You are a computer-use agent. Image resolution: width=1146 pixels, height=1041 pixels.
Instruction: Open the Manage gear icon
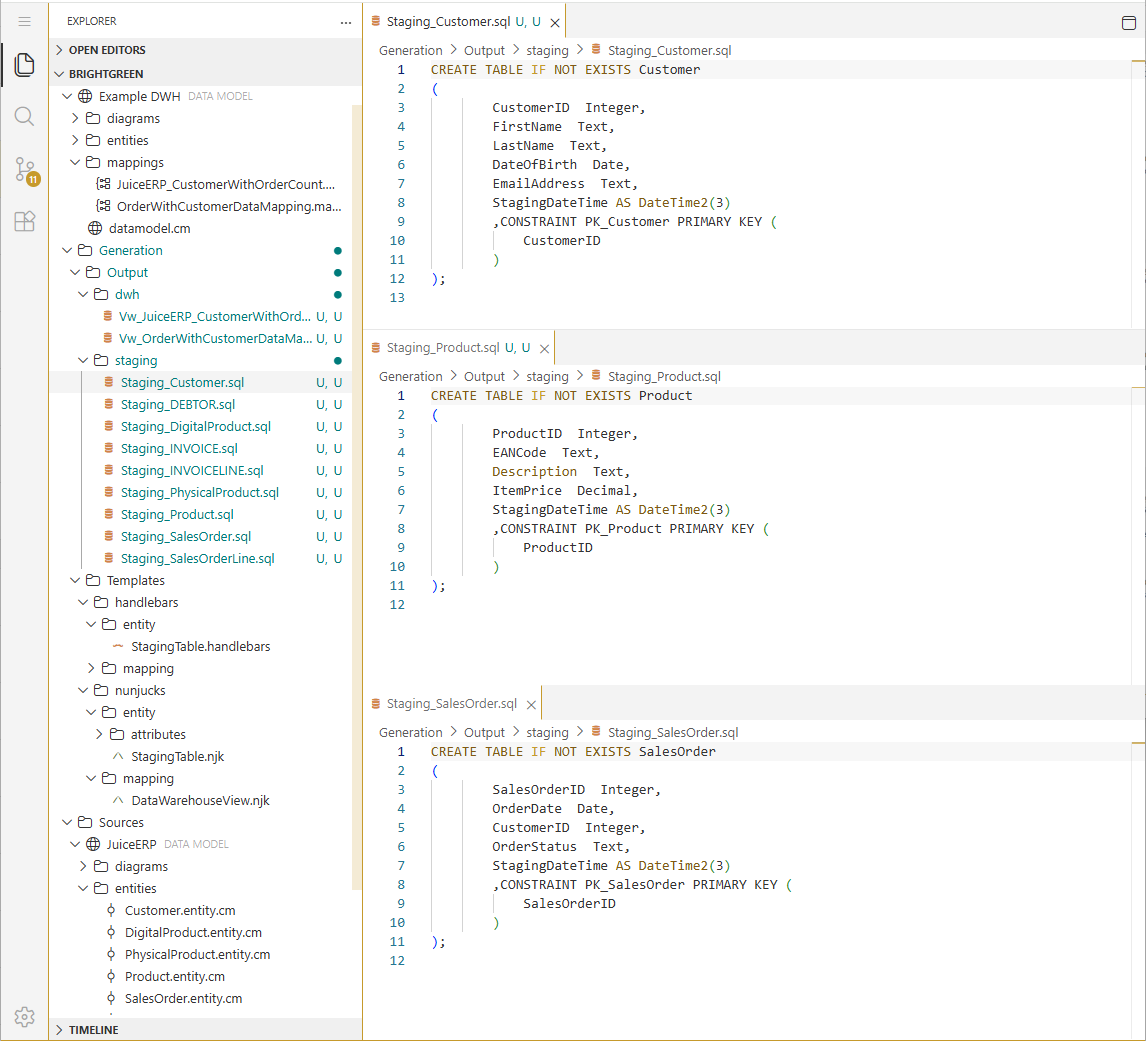[x=24, y=1016]
